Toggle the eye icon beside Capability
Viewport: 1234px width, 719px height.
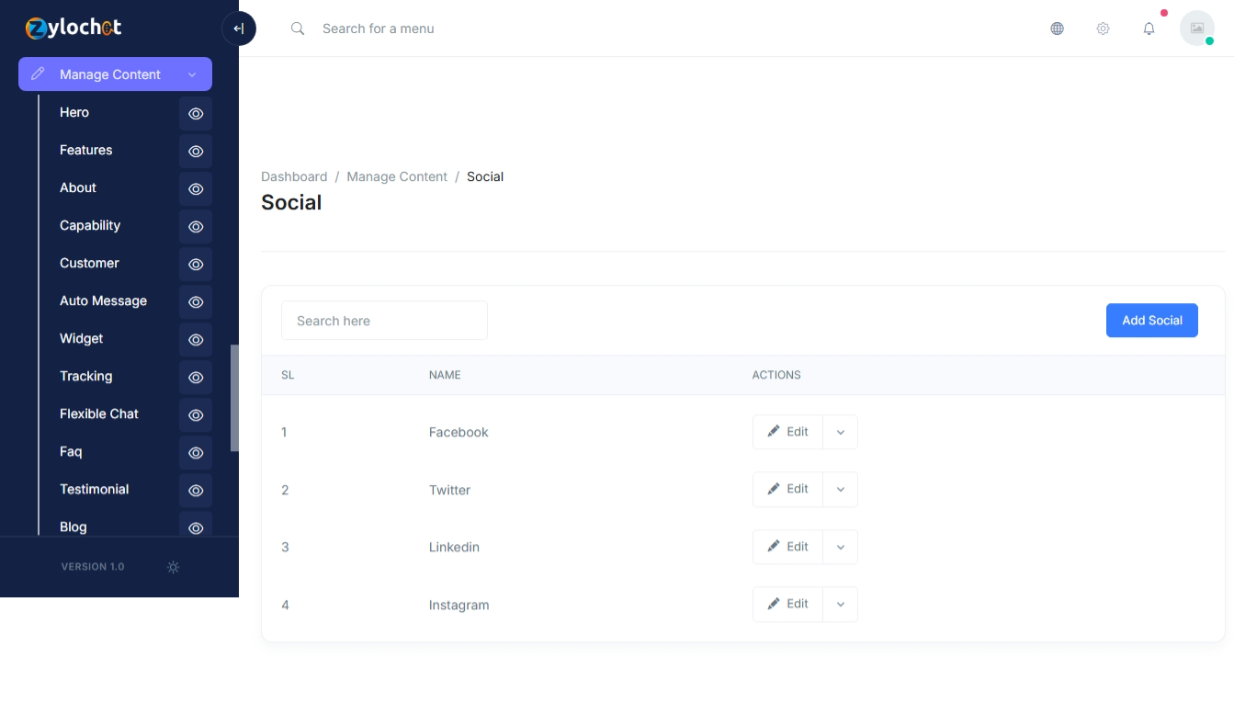[196, 227]
